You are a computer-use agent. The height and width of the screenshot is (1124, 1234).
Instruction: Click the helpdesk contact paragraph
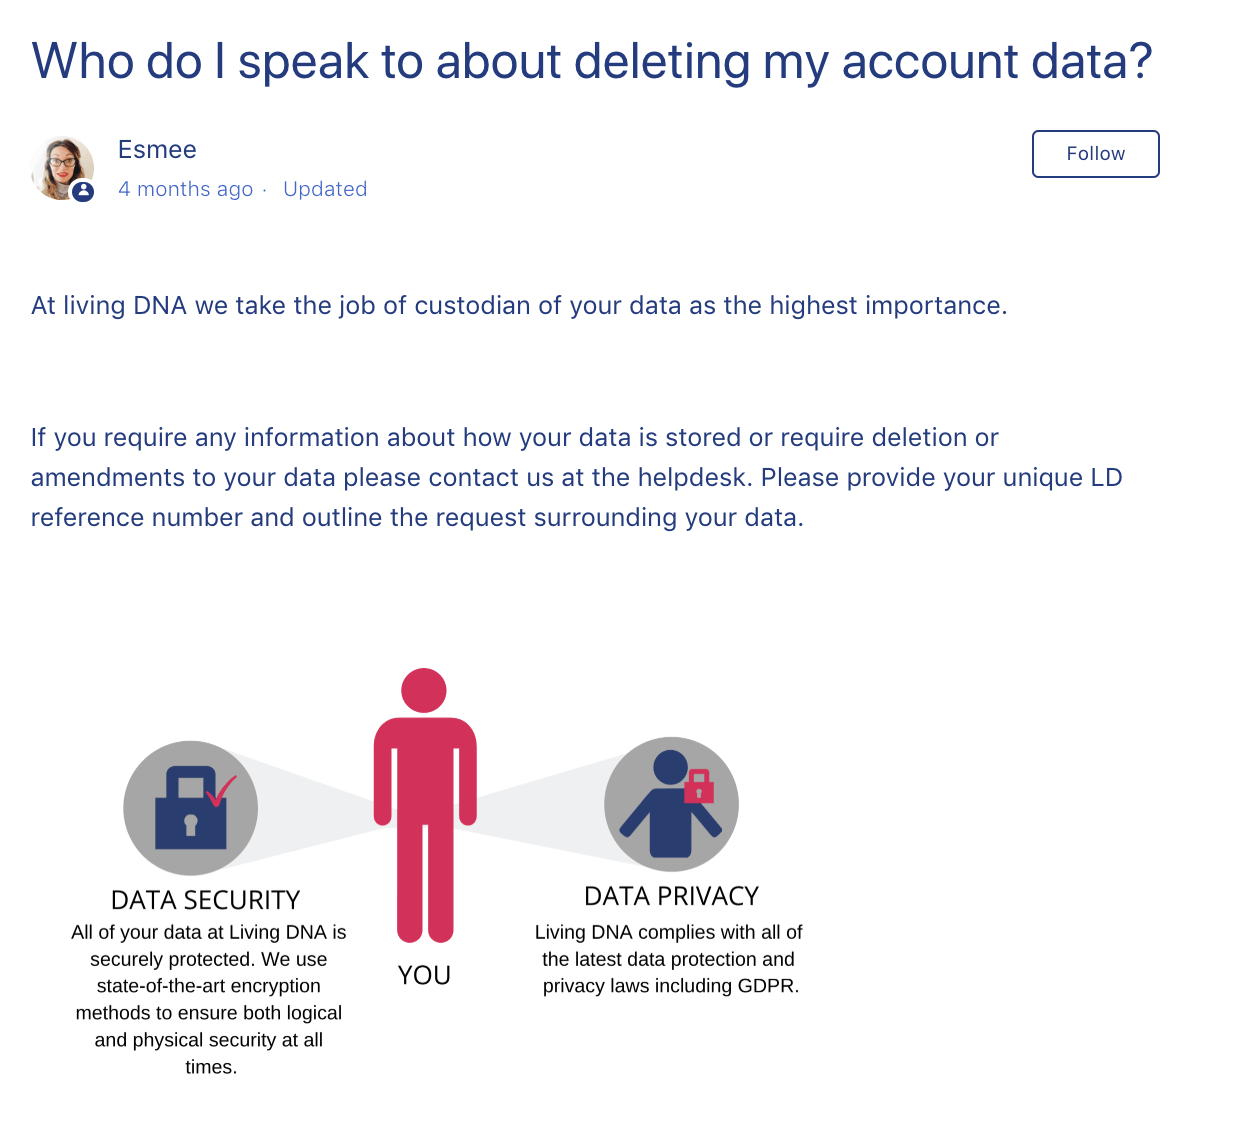click(x=576, y=477)
